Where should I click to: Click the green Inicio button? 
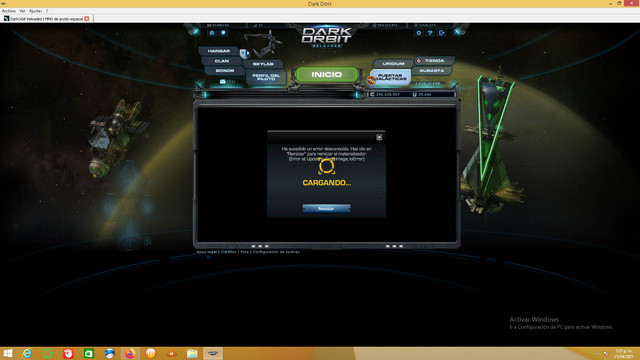[x=327, y=74]
